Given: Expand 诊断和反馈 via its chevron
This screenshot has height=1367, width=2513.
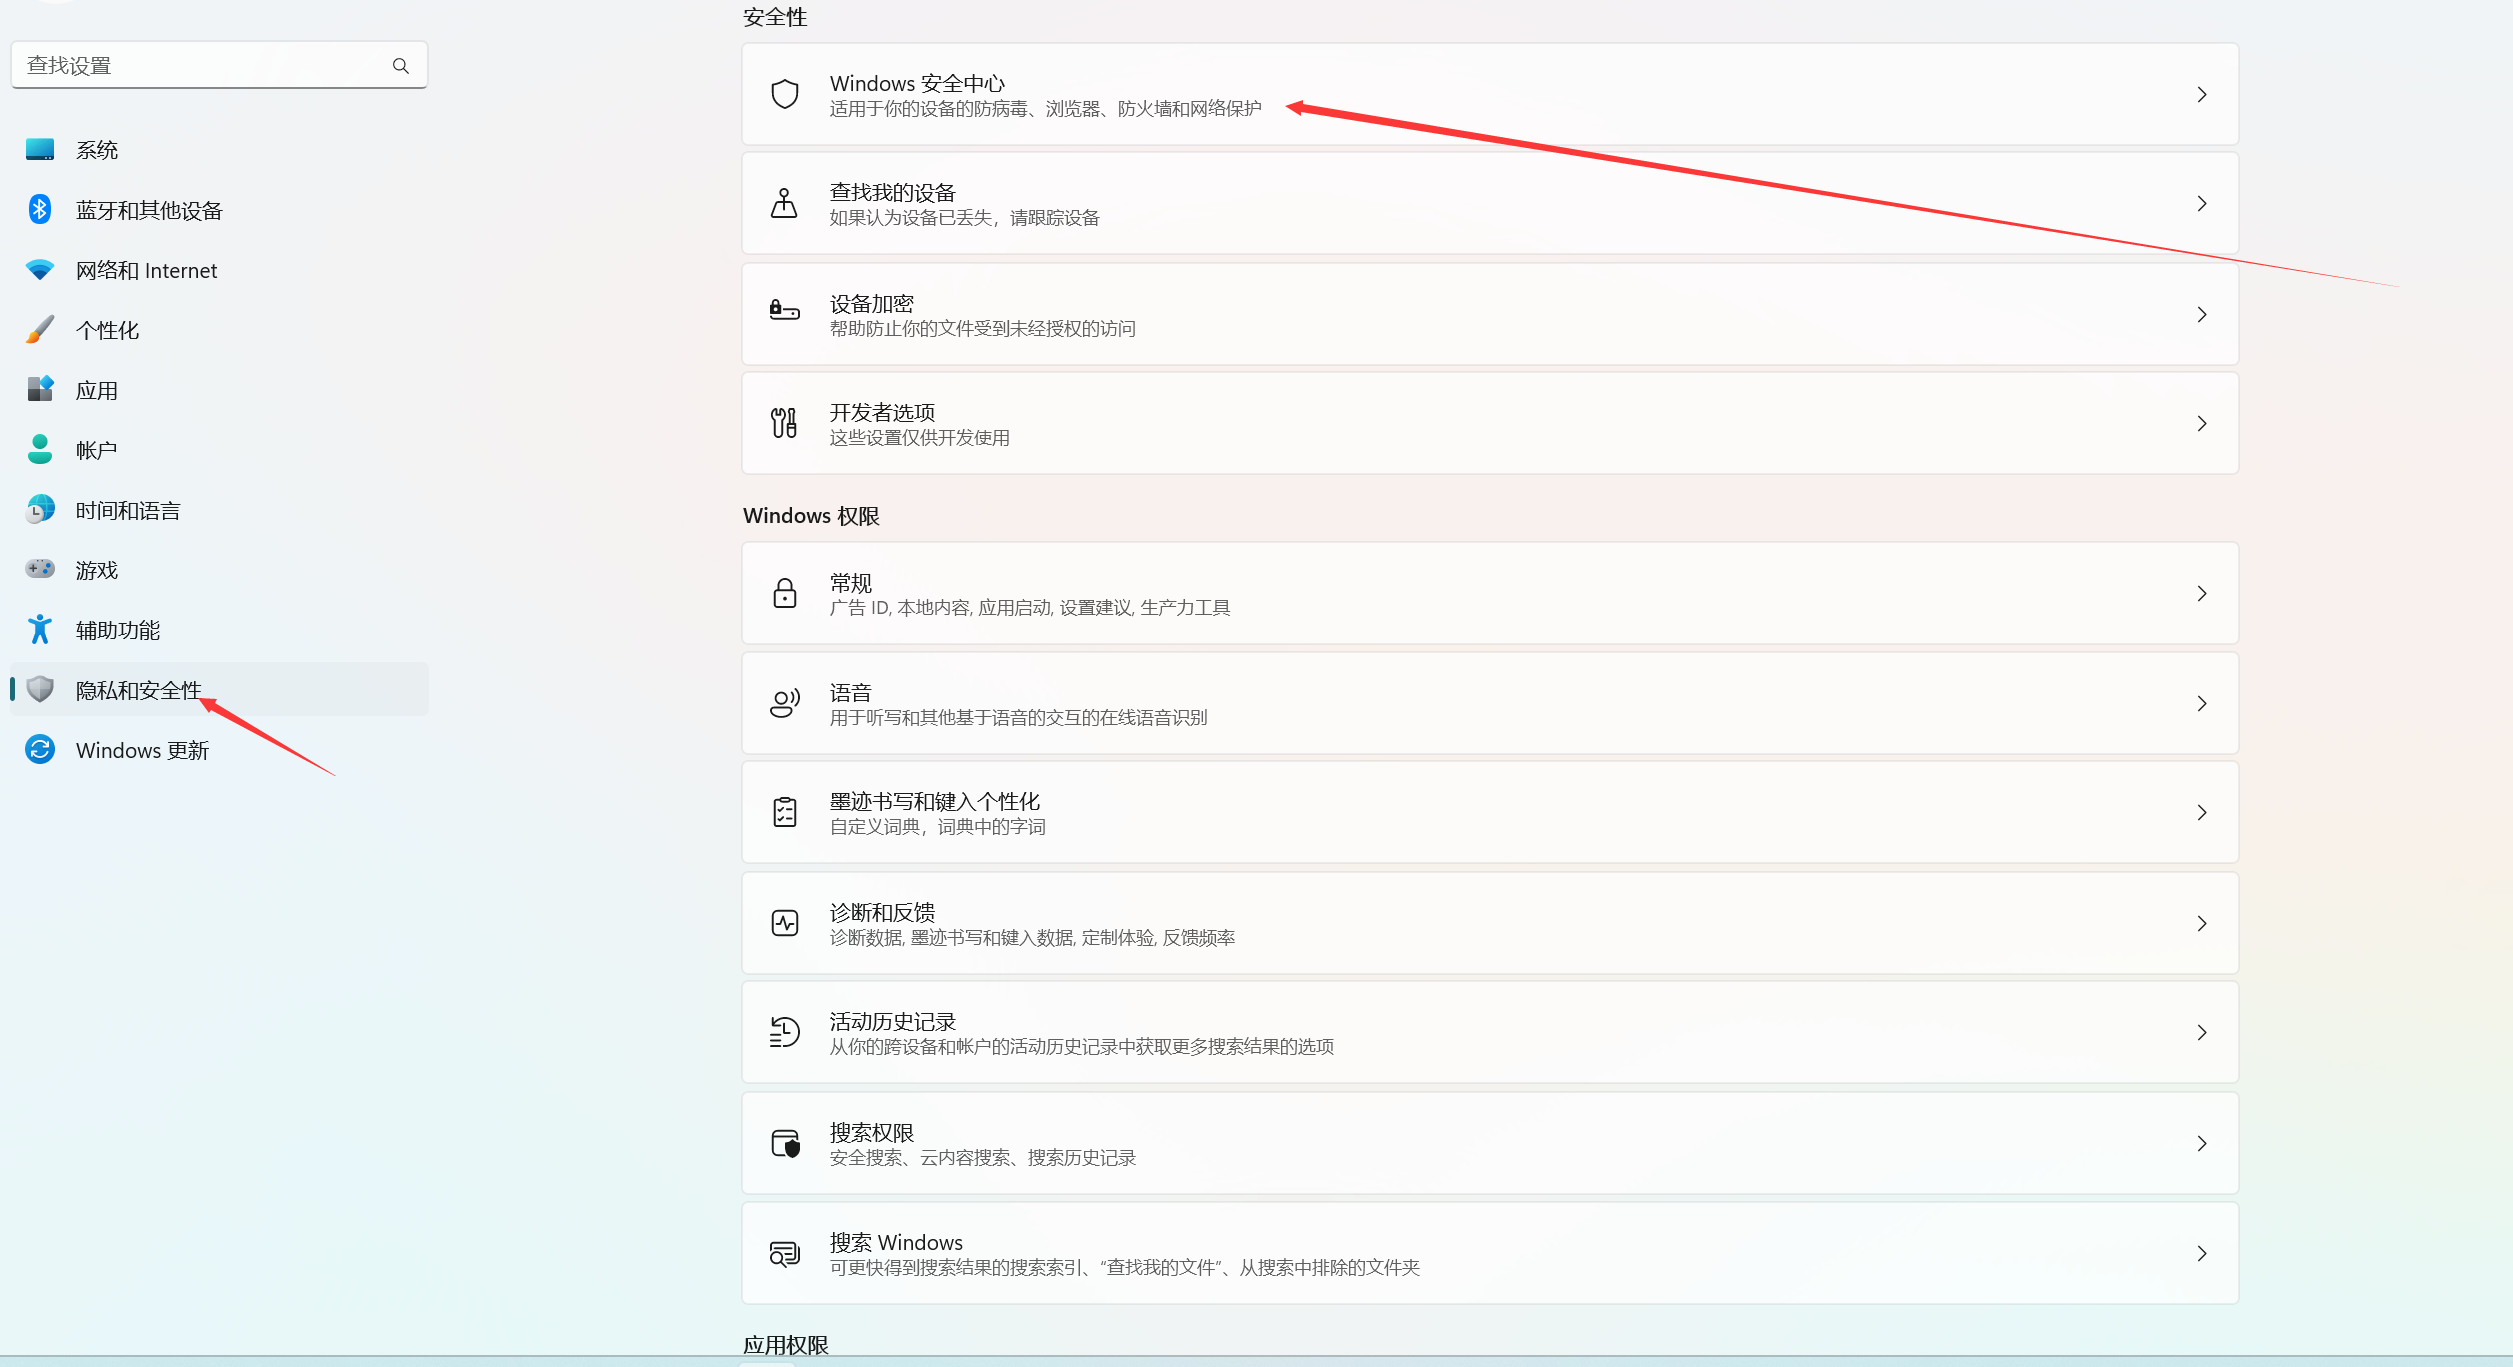Looking at the screenshot, I should click(x=2202, y=924).
